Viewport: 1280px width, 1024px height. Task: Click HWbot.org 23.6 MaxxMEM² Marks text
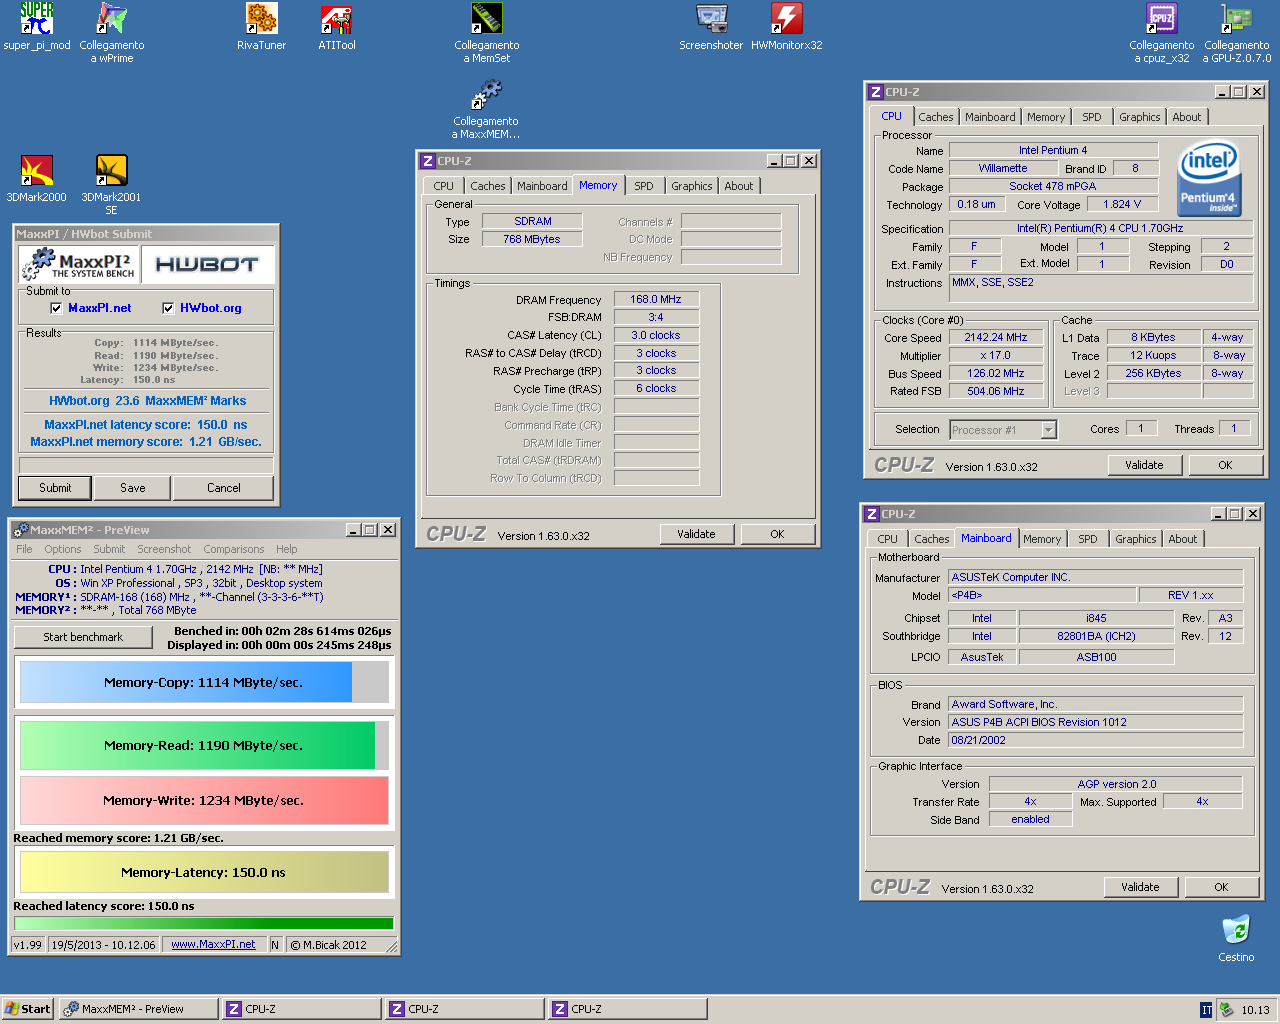(147, 401)
